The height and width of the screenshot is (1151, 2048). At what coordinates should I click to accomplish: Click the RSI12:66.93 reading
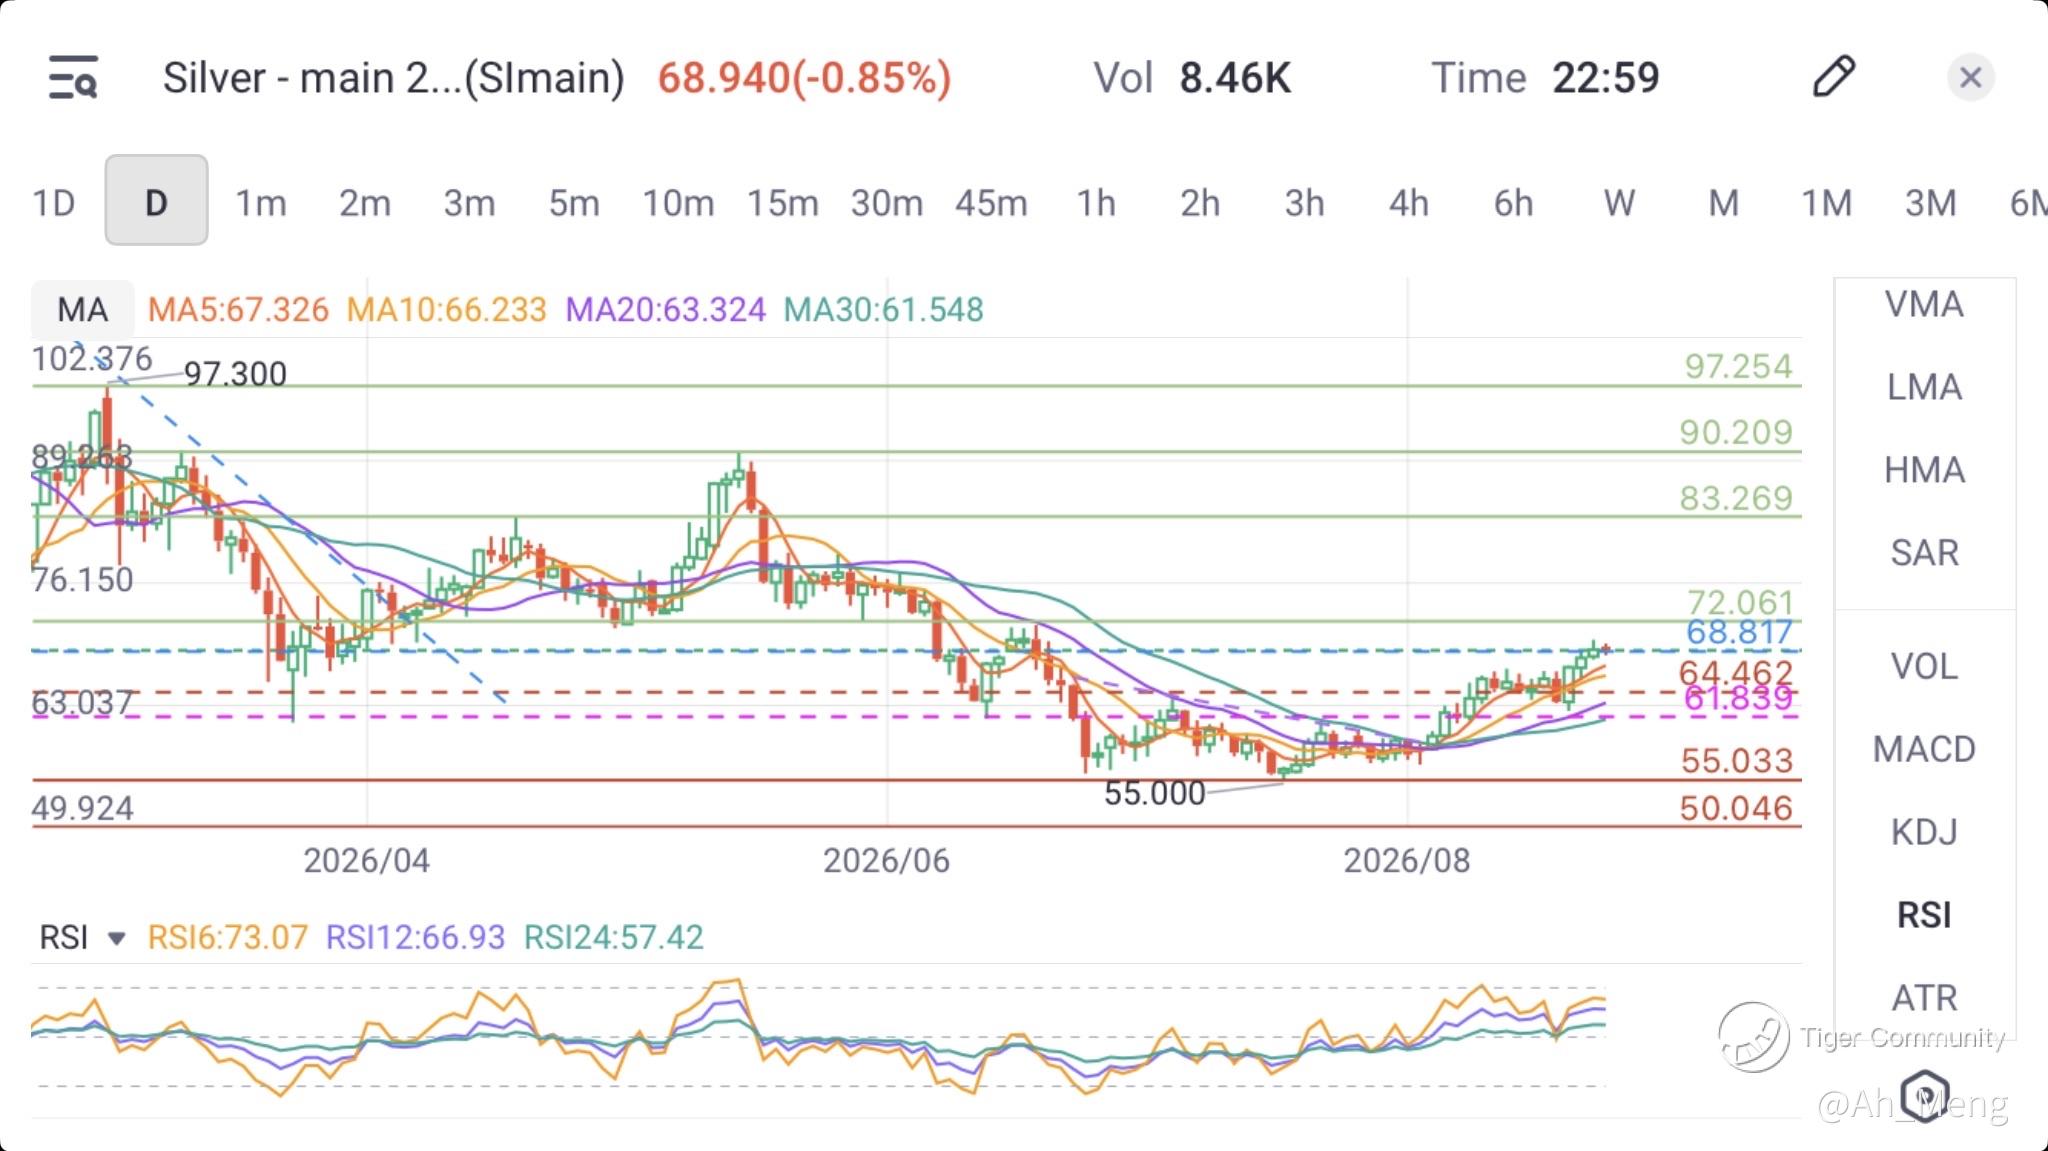coord(415,937)
